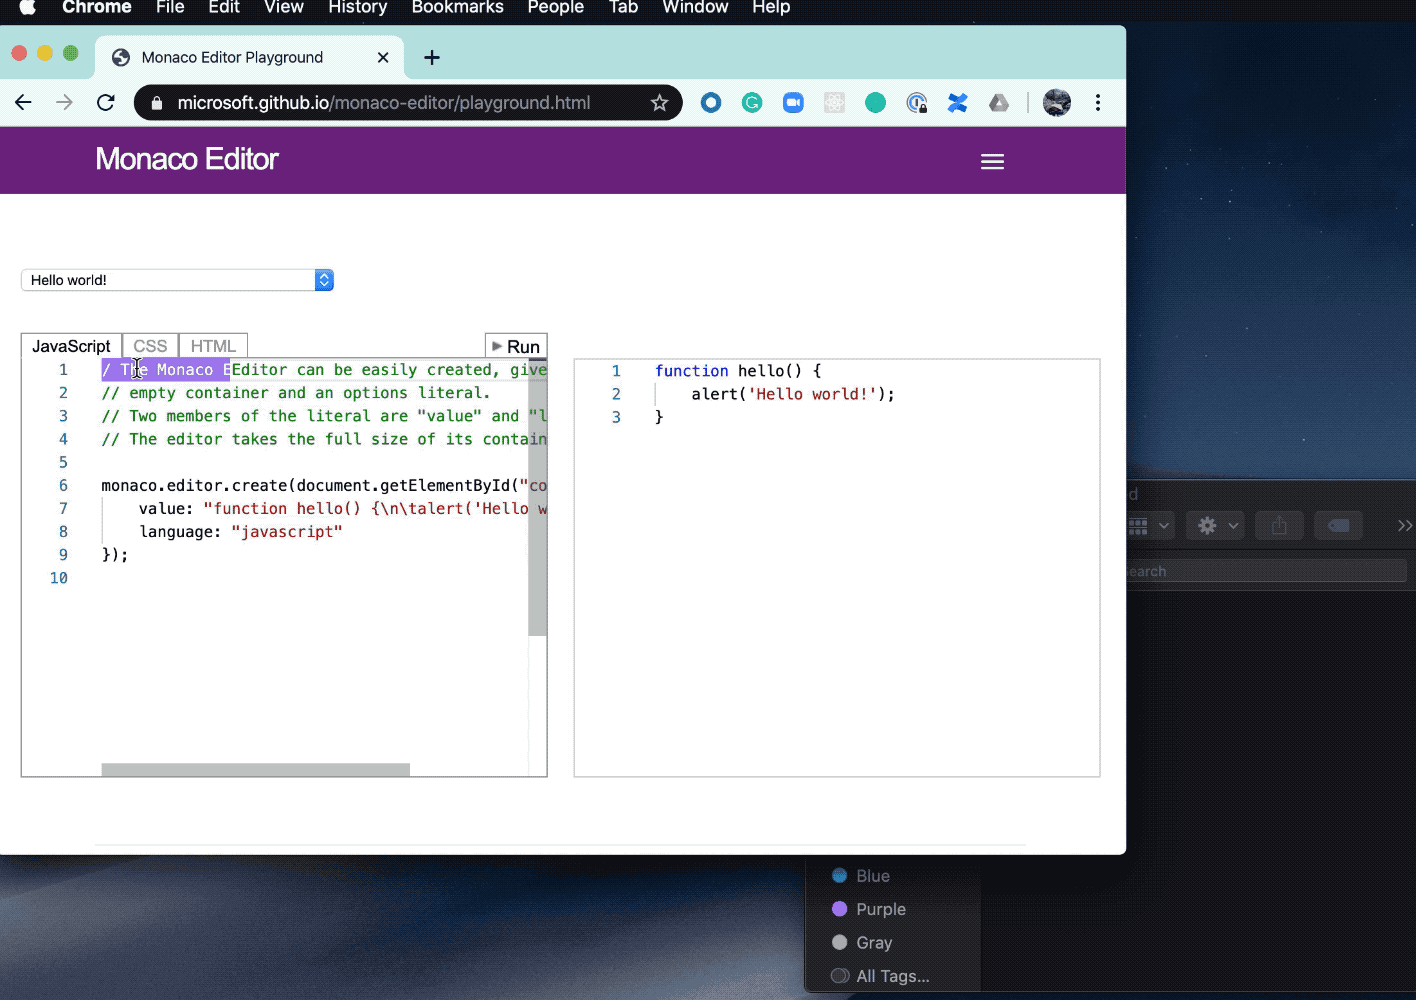Click the Finder share button

(1279, 525)
